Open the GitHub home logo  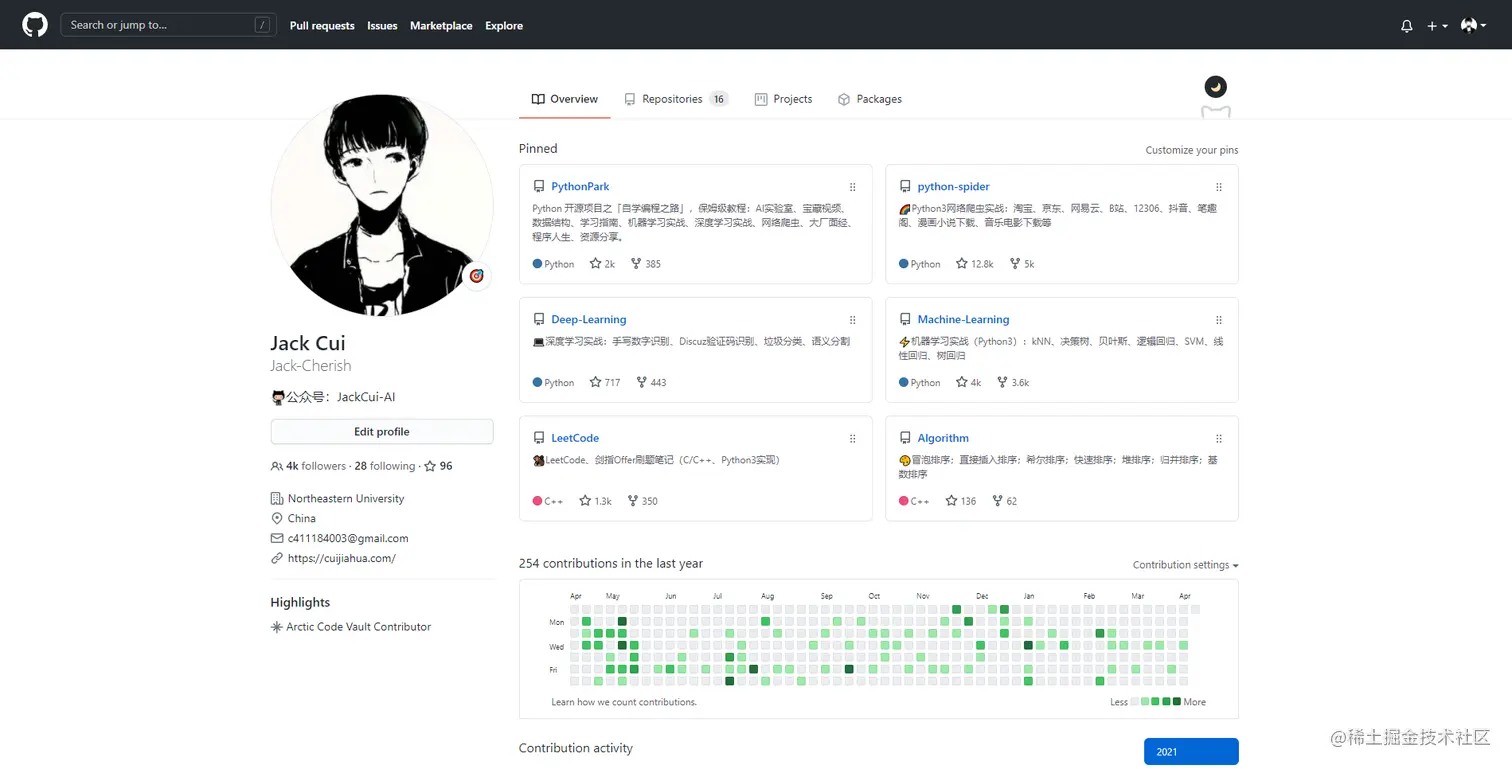[x=35, y=25]
